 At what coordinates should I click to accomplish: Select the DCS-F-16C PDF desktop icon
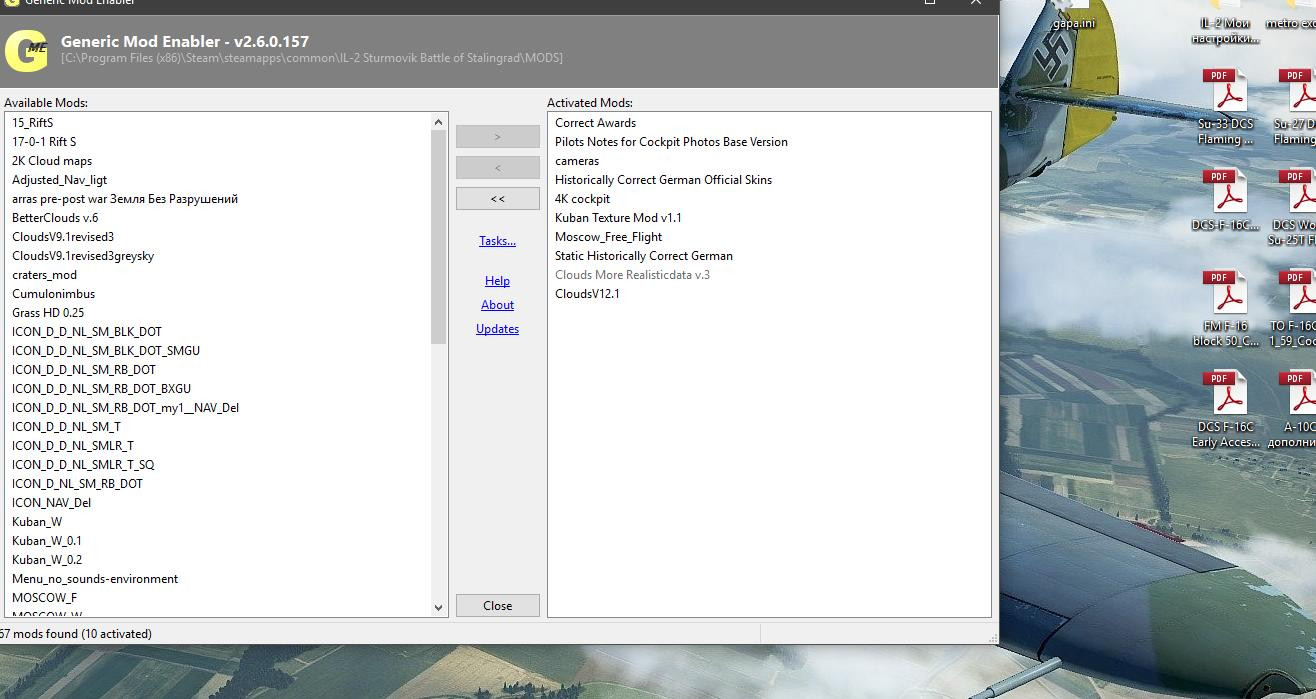click(1227, 200)
